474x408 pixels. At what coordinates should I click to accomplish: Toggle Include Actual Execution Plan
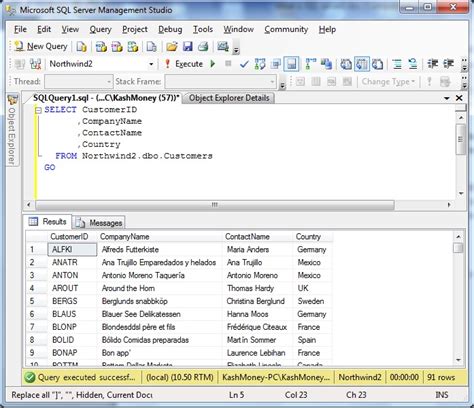point(311,64)
